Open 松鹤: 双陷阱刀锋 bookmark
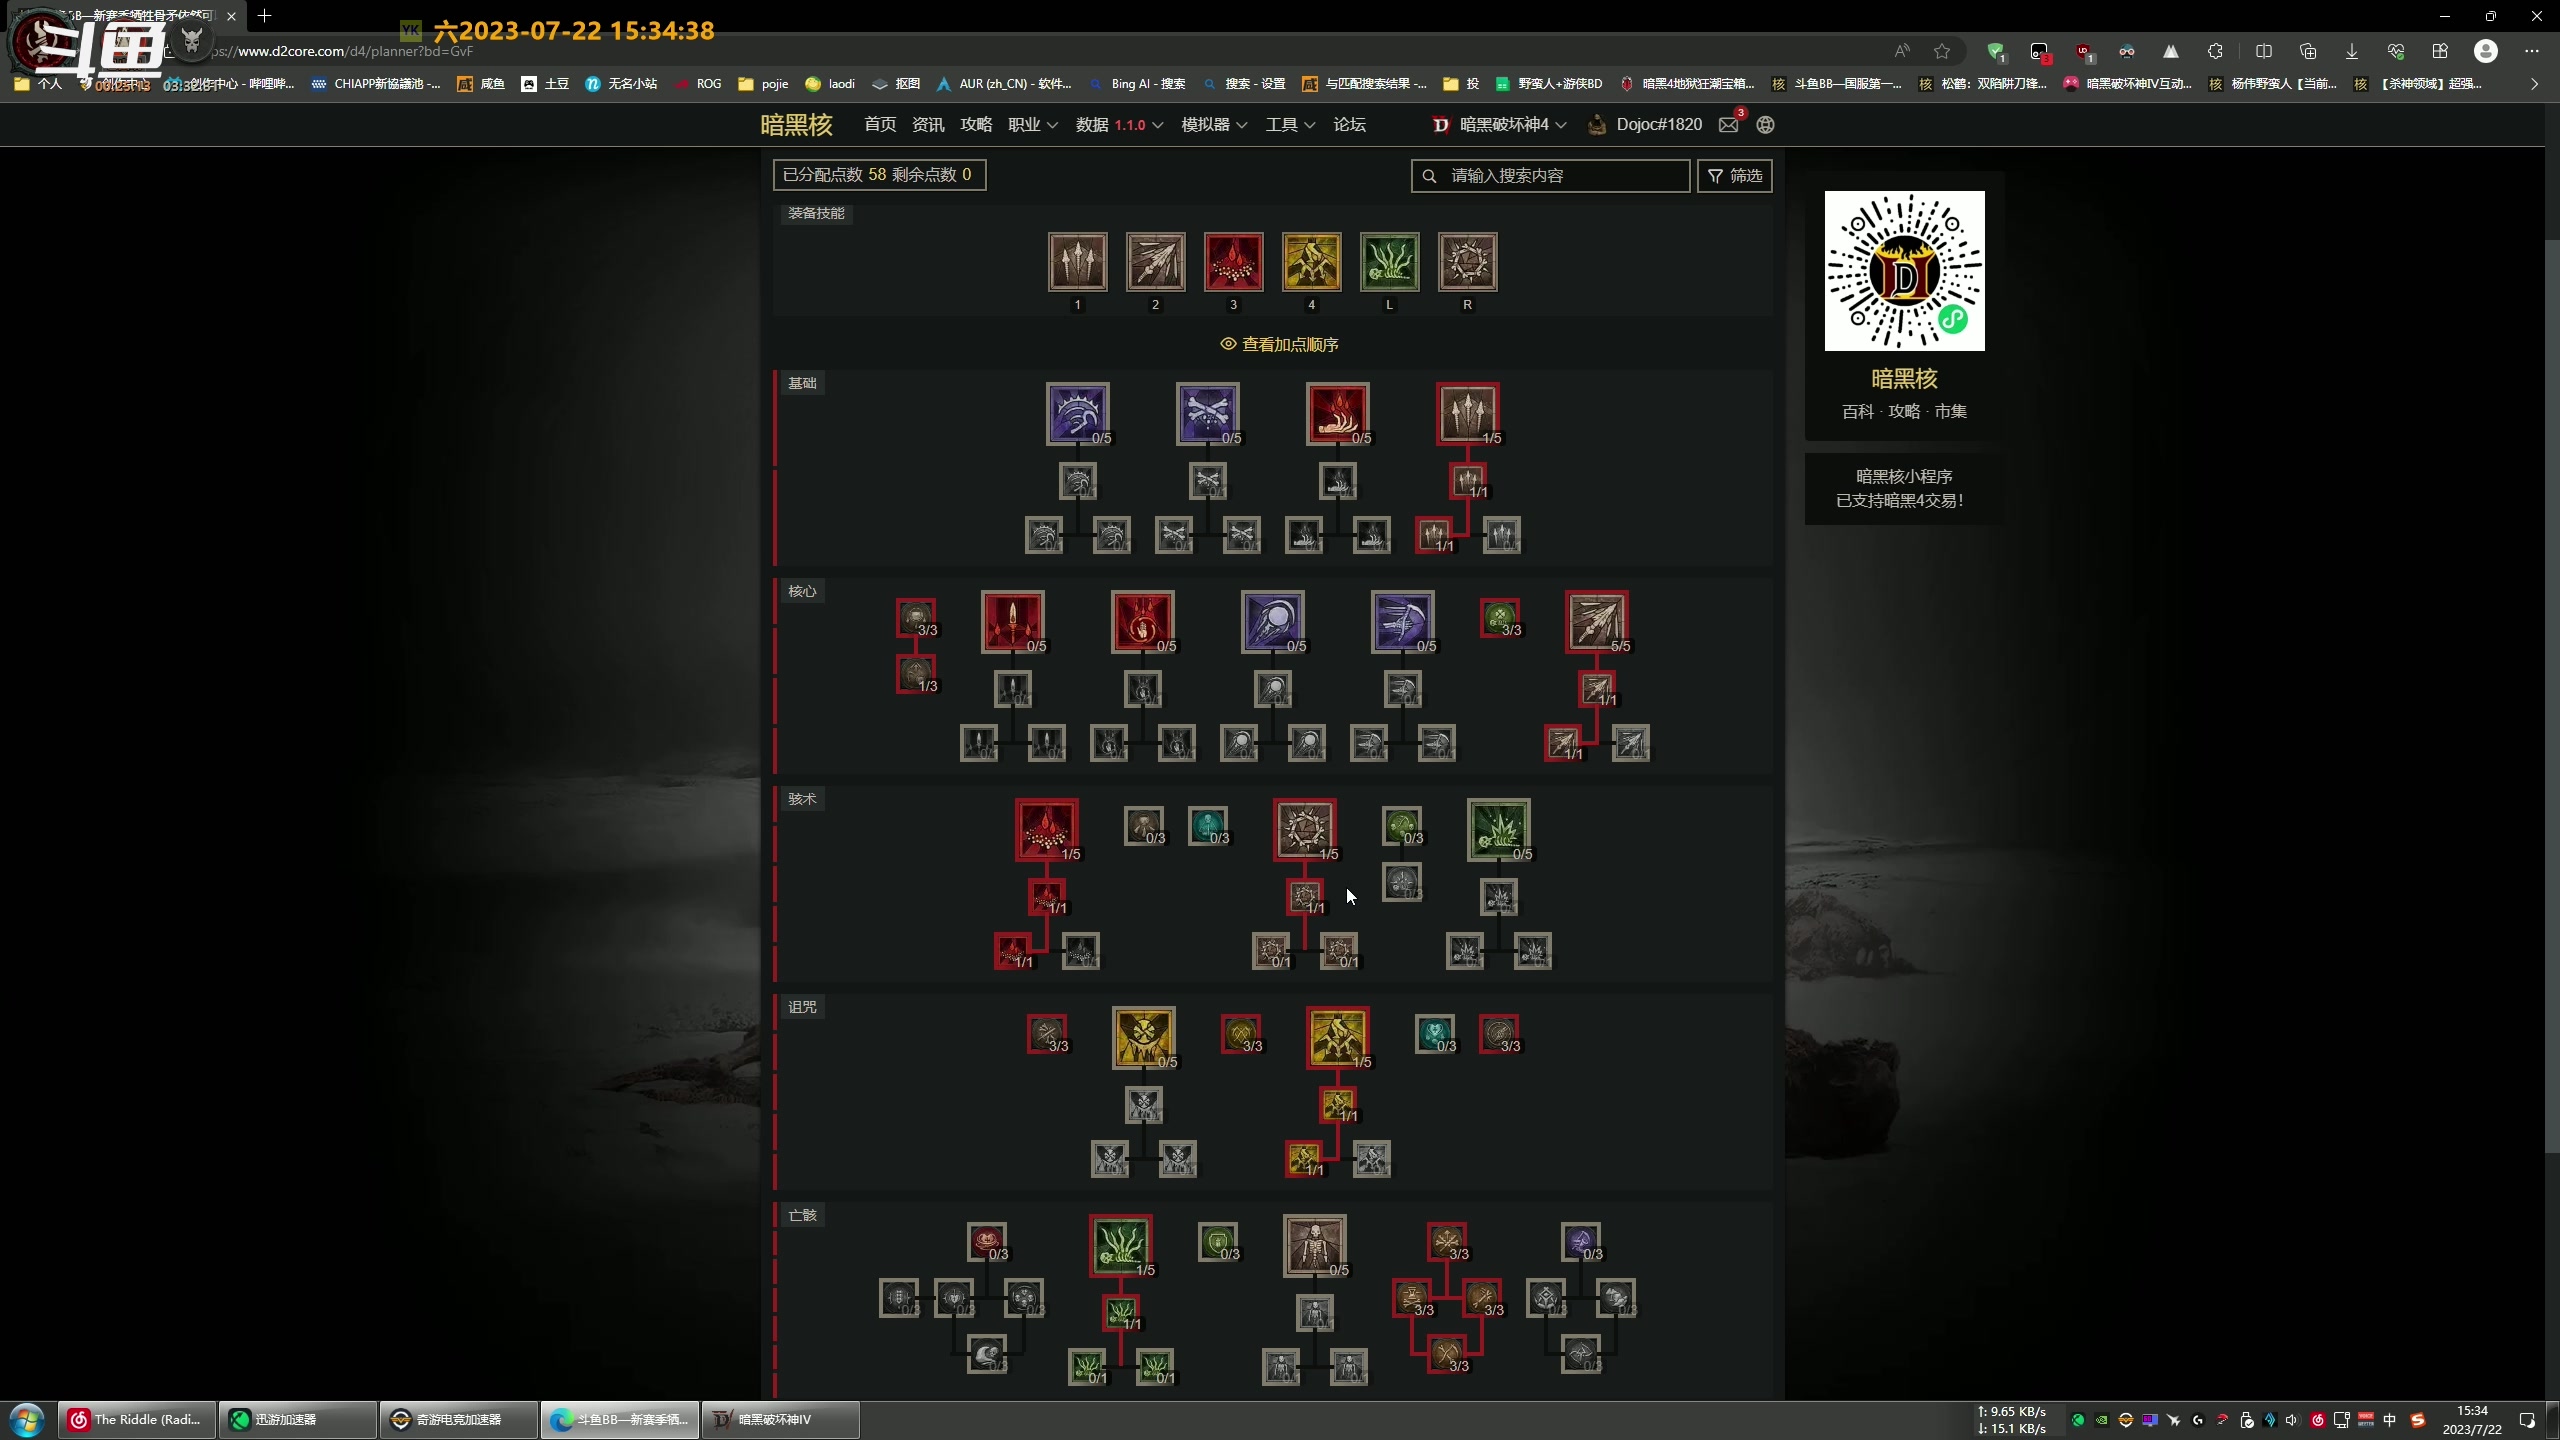2560x1440 pixels. point(1982,84)
